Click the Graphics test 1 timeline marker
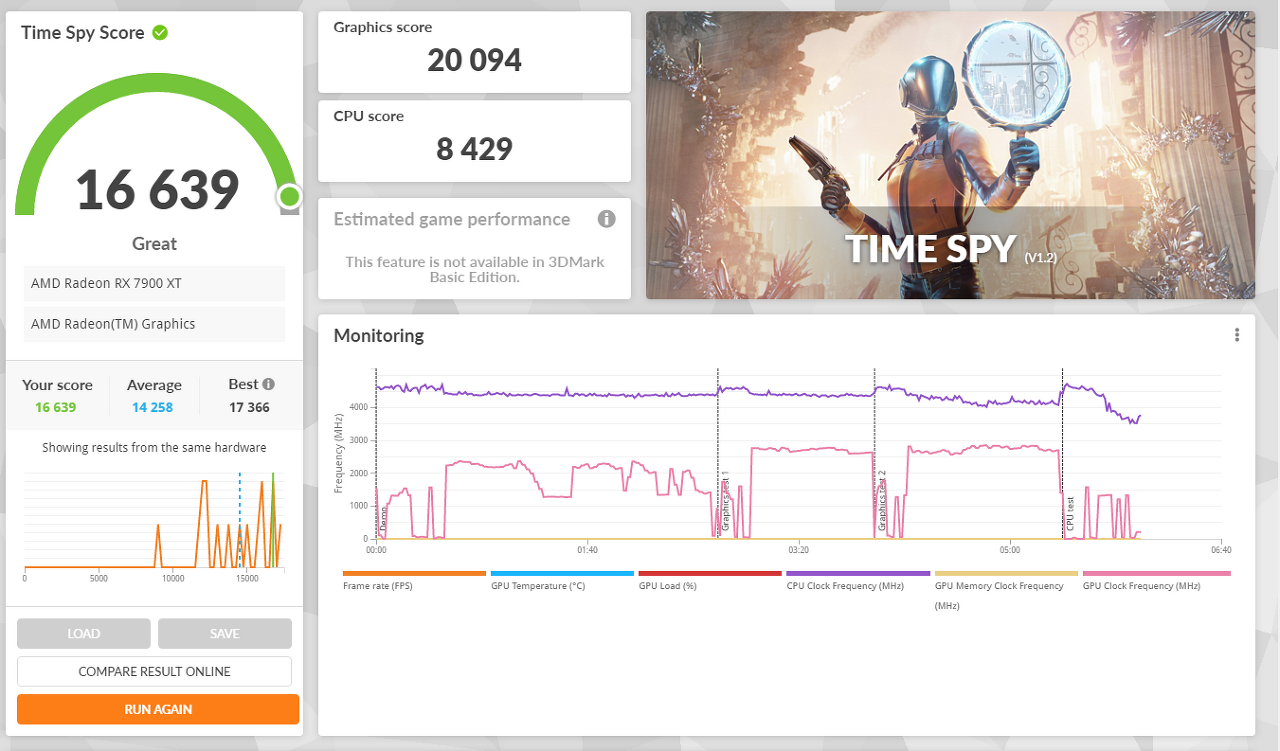 point(725,501)
